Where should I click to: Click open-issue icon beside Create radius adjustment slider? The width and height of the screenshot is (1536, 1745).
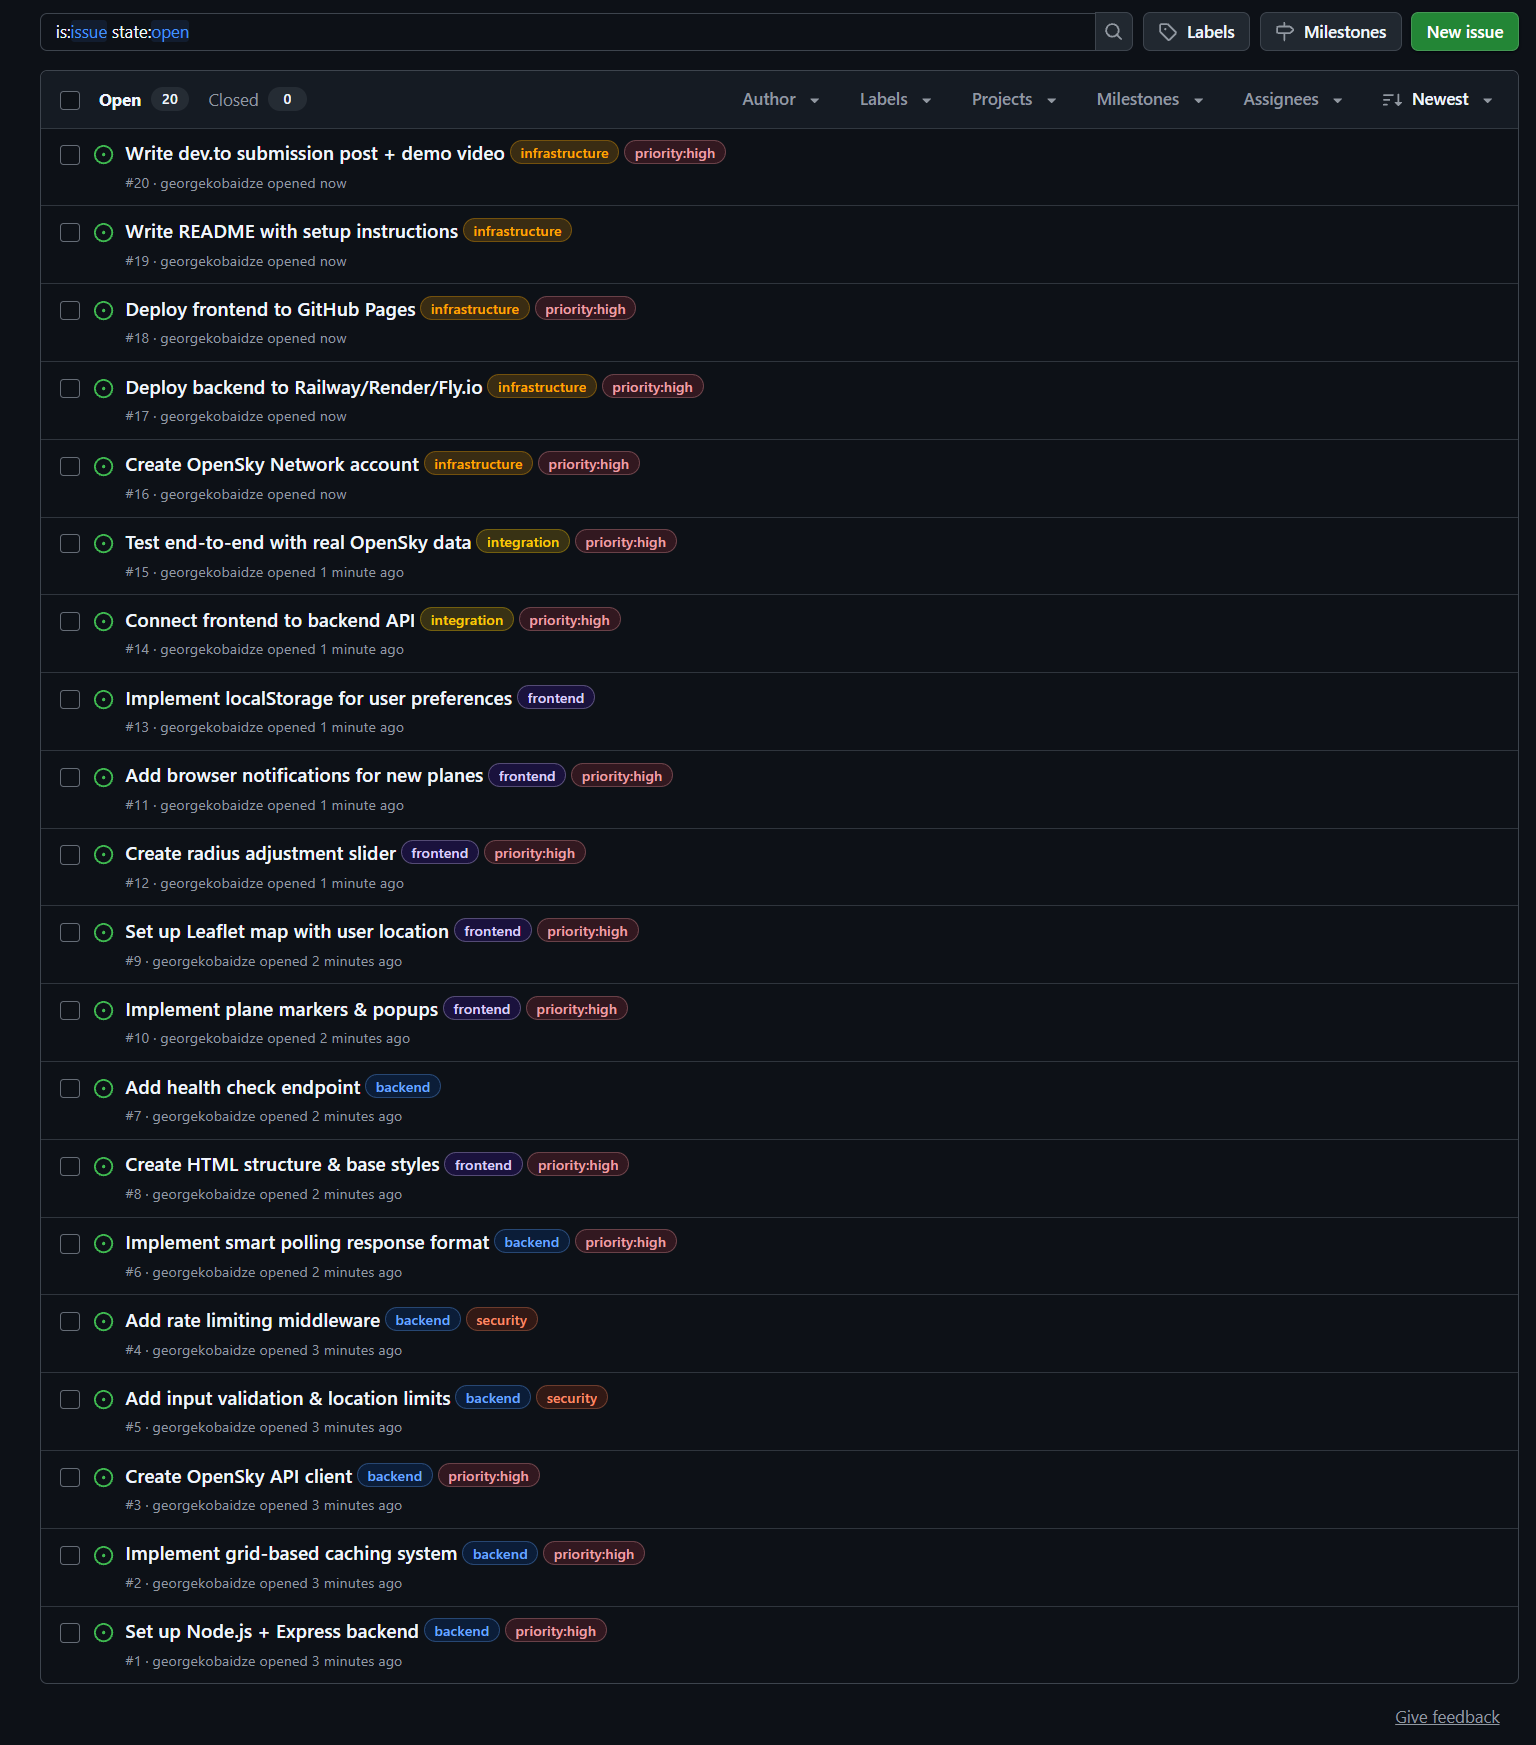click(x=103, y=854)
